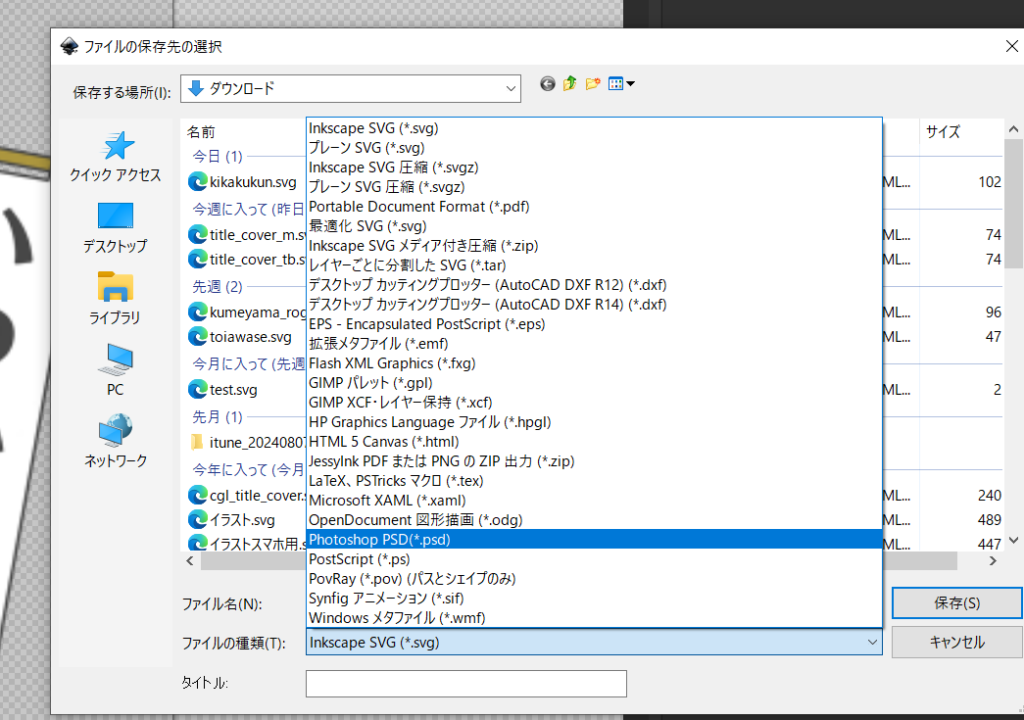Choose AutoCAD DXF R12 (*.dxf) option
Screen dimensions: 1024x720
[x=594, y=285]
